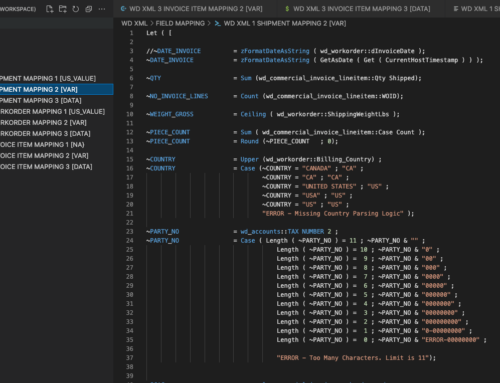
Task: Click the WORKSPACE explorer section title
Action: (18, 9)
